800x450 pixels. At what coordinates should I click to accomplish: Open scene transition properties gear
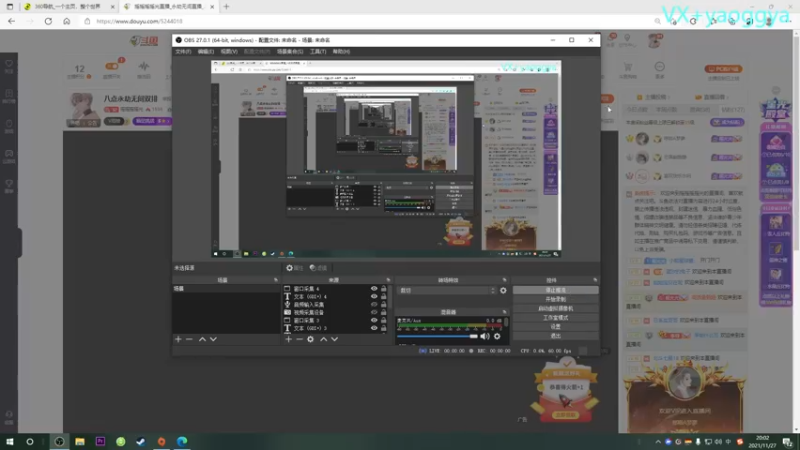(503, 290)
